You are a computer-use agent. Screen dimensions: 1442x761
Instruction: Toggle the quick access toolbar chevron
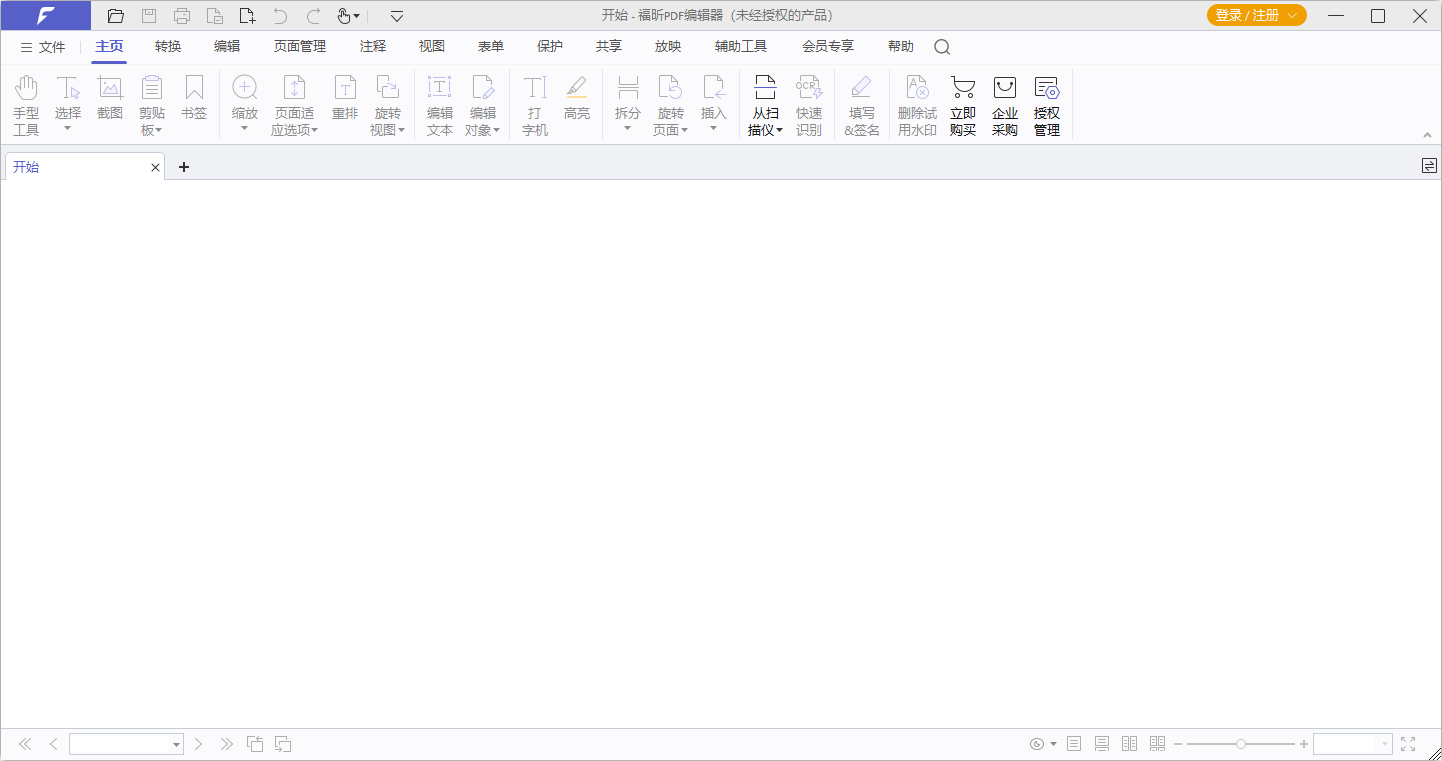tap(396, 16)
